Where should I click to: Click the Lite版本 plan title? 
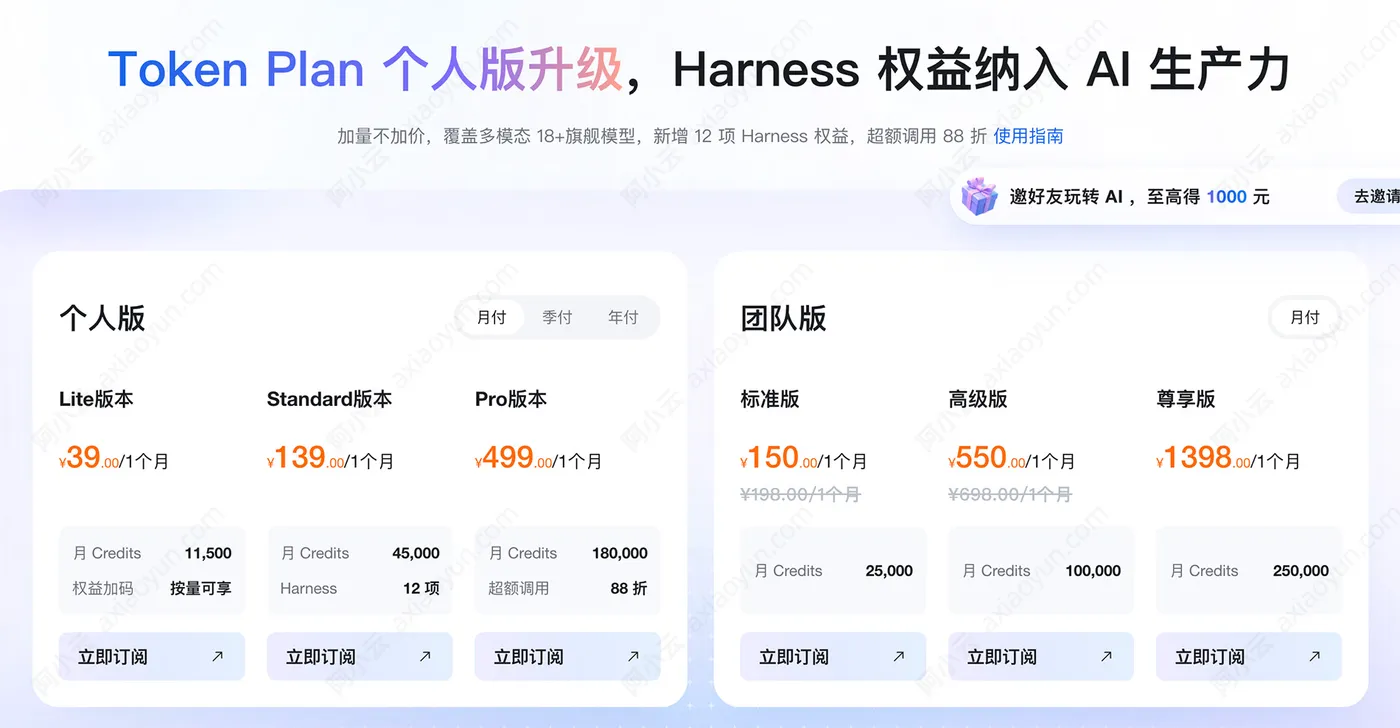[96, 399]
